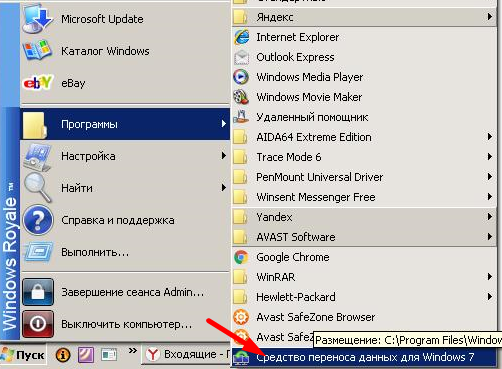
Task: Choose Выполнить... from the Start menu
Action: [x=125, y=252]
